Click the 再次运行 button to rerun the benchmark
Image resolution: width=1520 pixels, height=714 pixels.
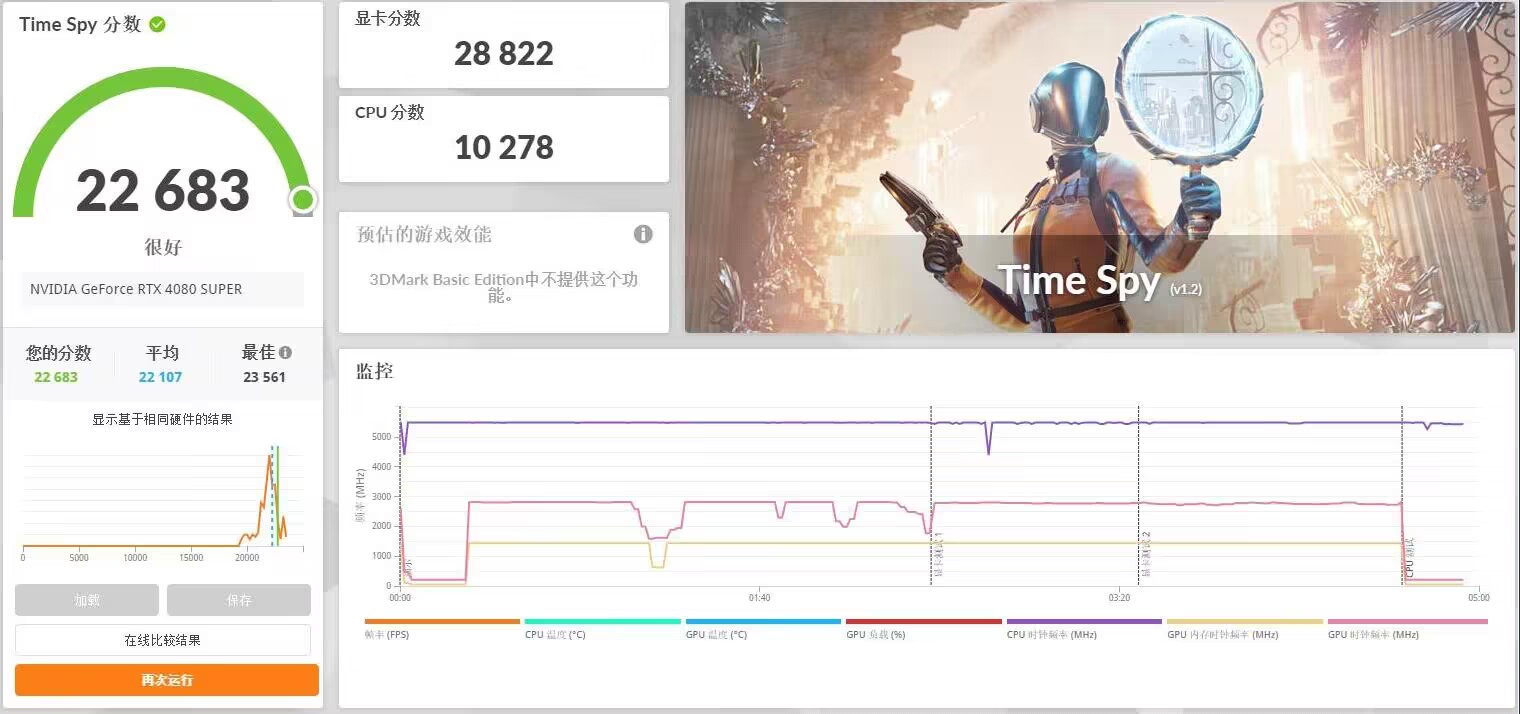(166, 679)
